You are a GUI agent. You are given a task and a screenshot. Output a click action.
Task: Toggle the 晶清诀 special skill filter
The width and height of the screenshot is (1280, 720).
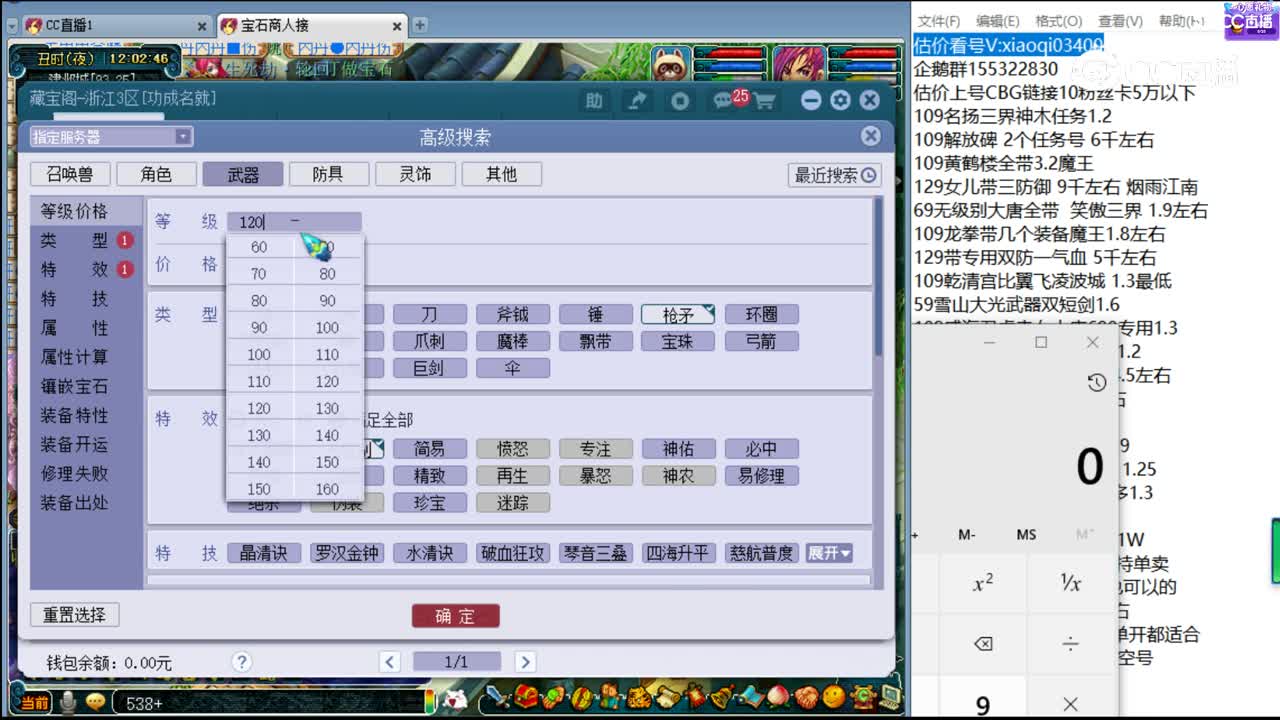264,552
